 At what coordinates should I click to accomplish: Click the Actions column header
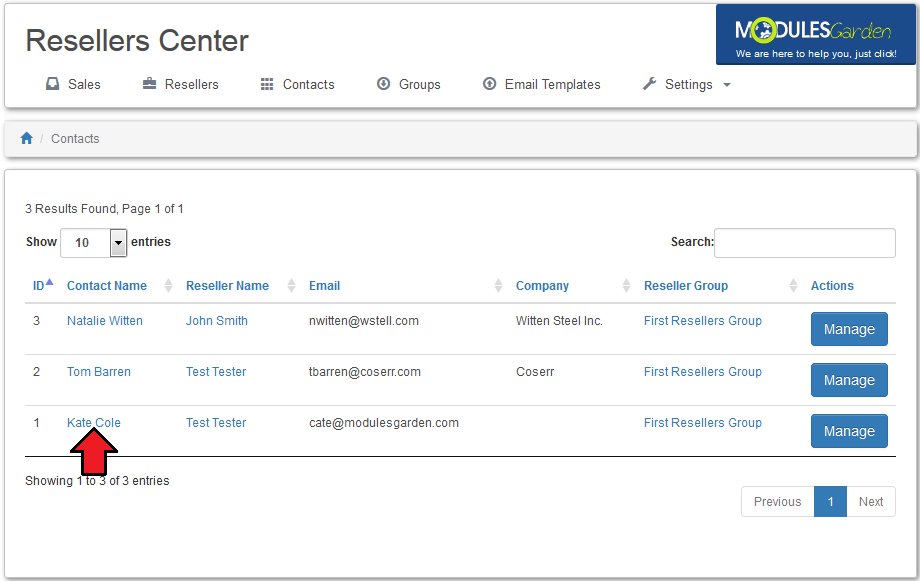(x=832, y=286)
